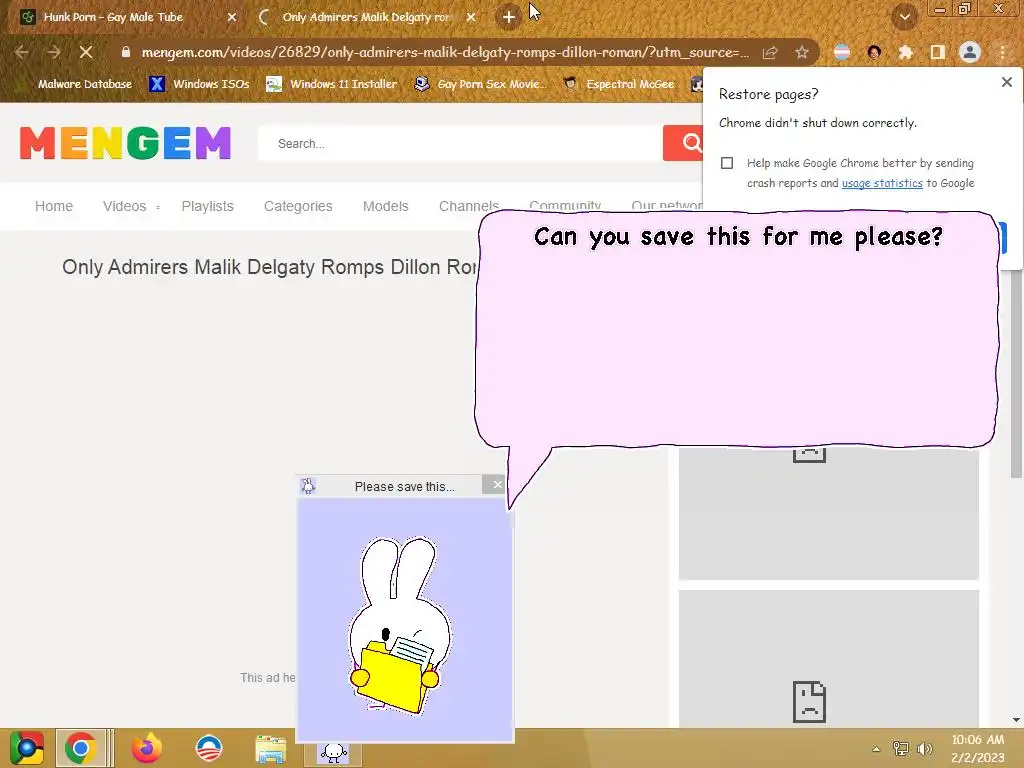Image resolution: width=1024 pixels, height=768 pixels.
Task: Close the 'Please save this...' window
Action: coord(498,485)
